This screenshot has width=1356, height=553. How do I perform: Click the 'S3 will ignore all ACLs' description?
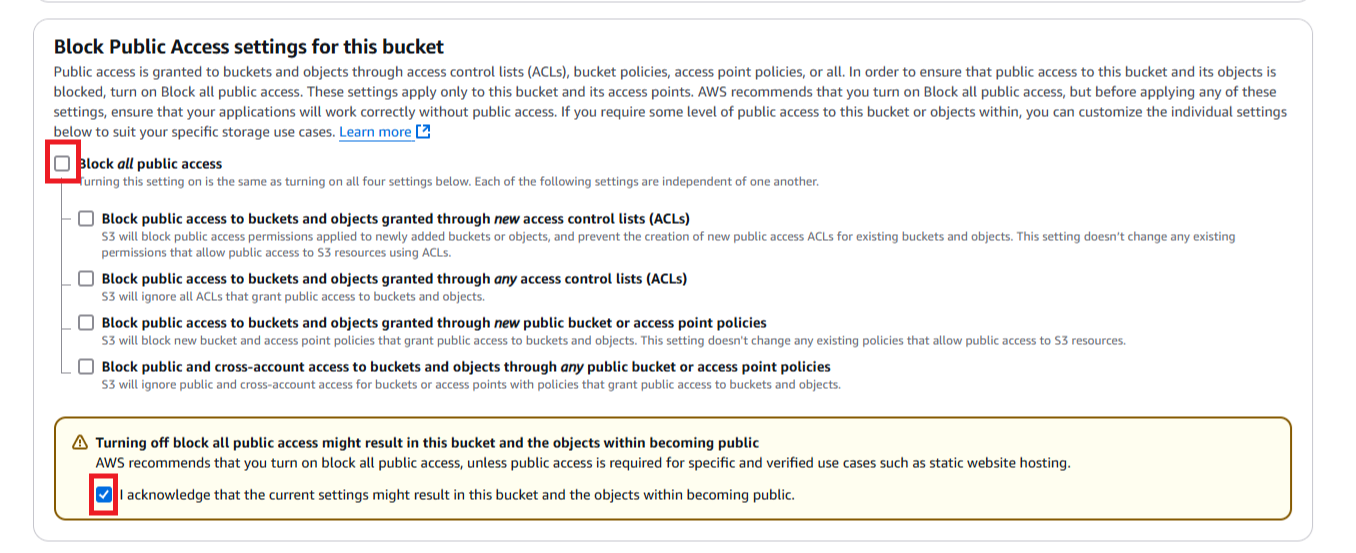[292, 297]
